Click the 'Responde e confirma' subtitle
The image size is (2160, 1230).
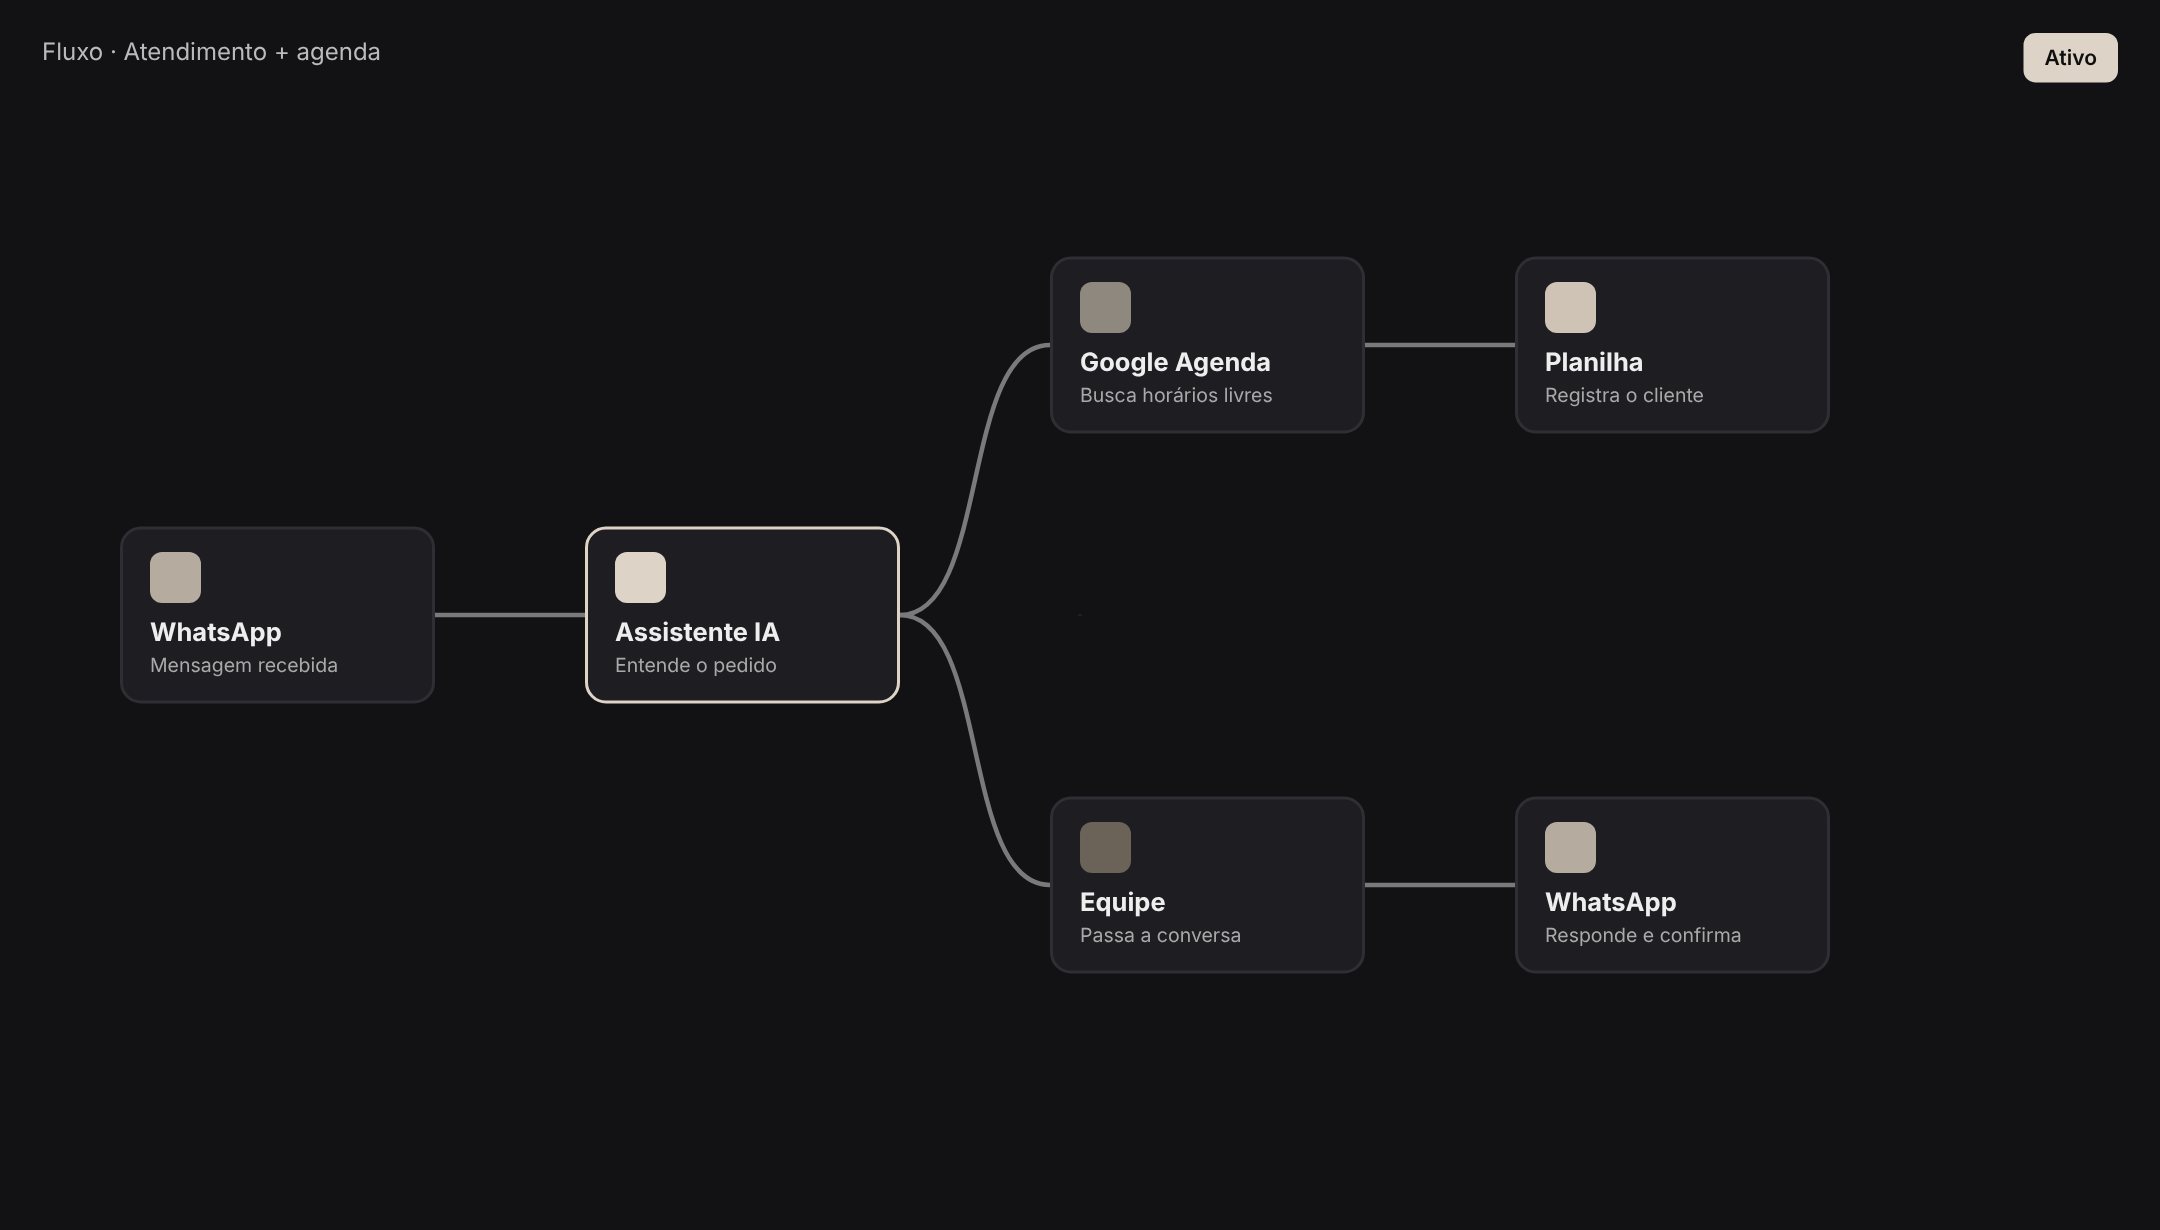[1643, 935]
